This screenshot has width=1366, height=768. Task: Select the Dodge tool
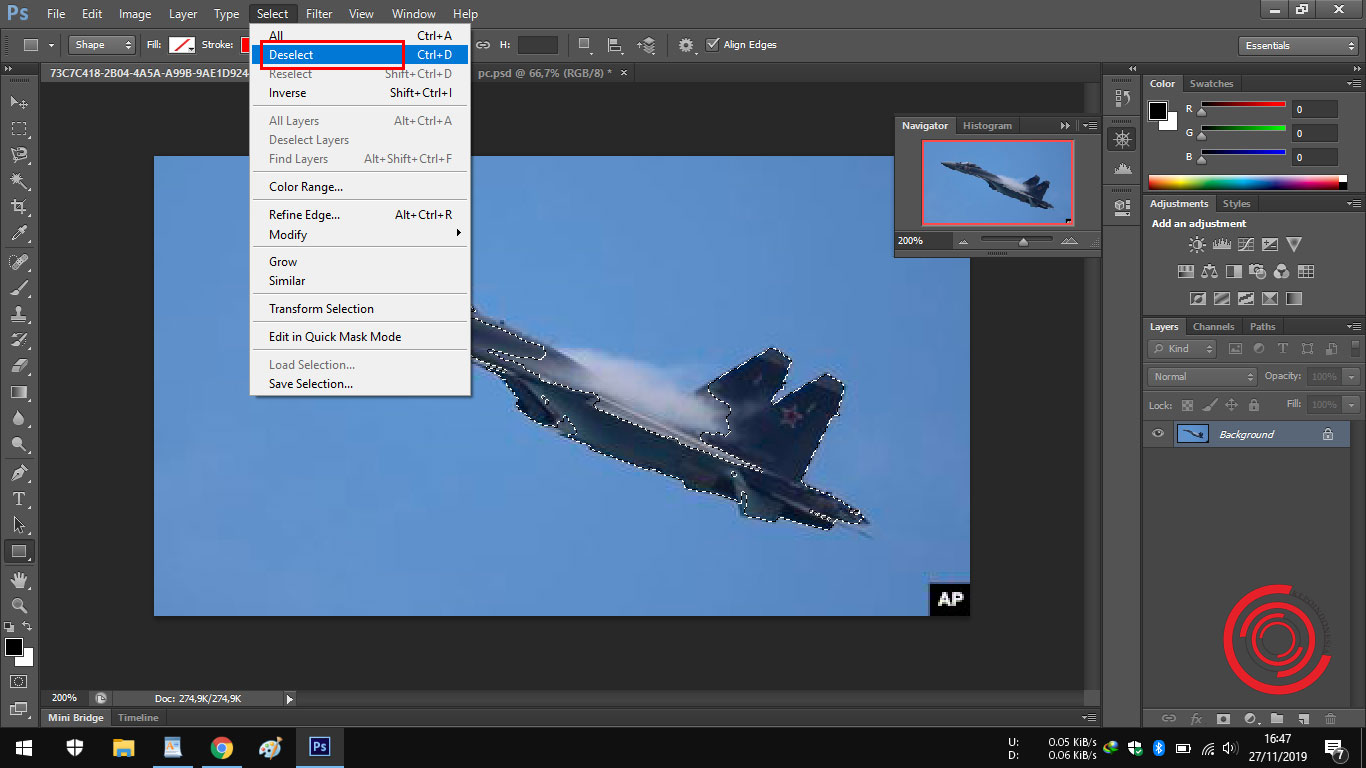(19, 444)
